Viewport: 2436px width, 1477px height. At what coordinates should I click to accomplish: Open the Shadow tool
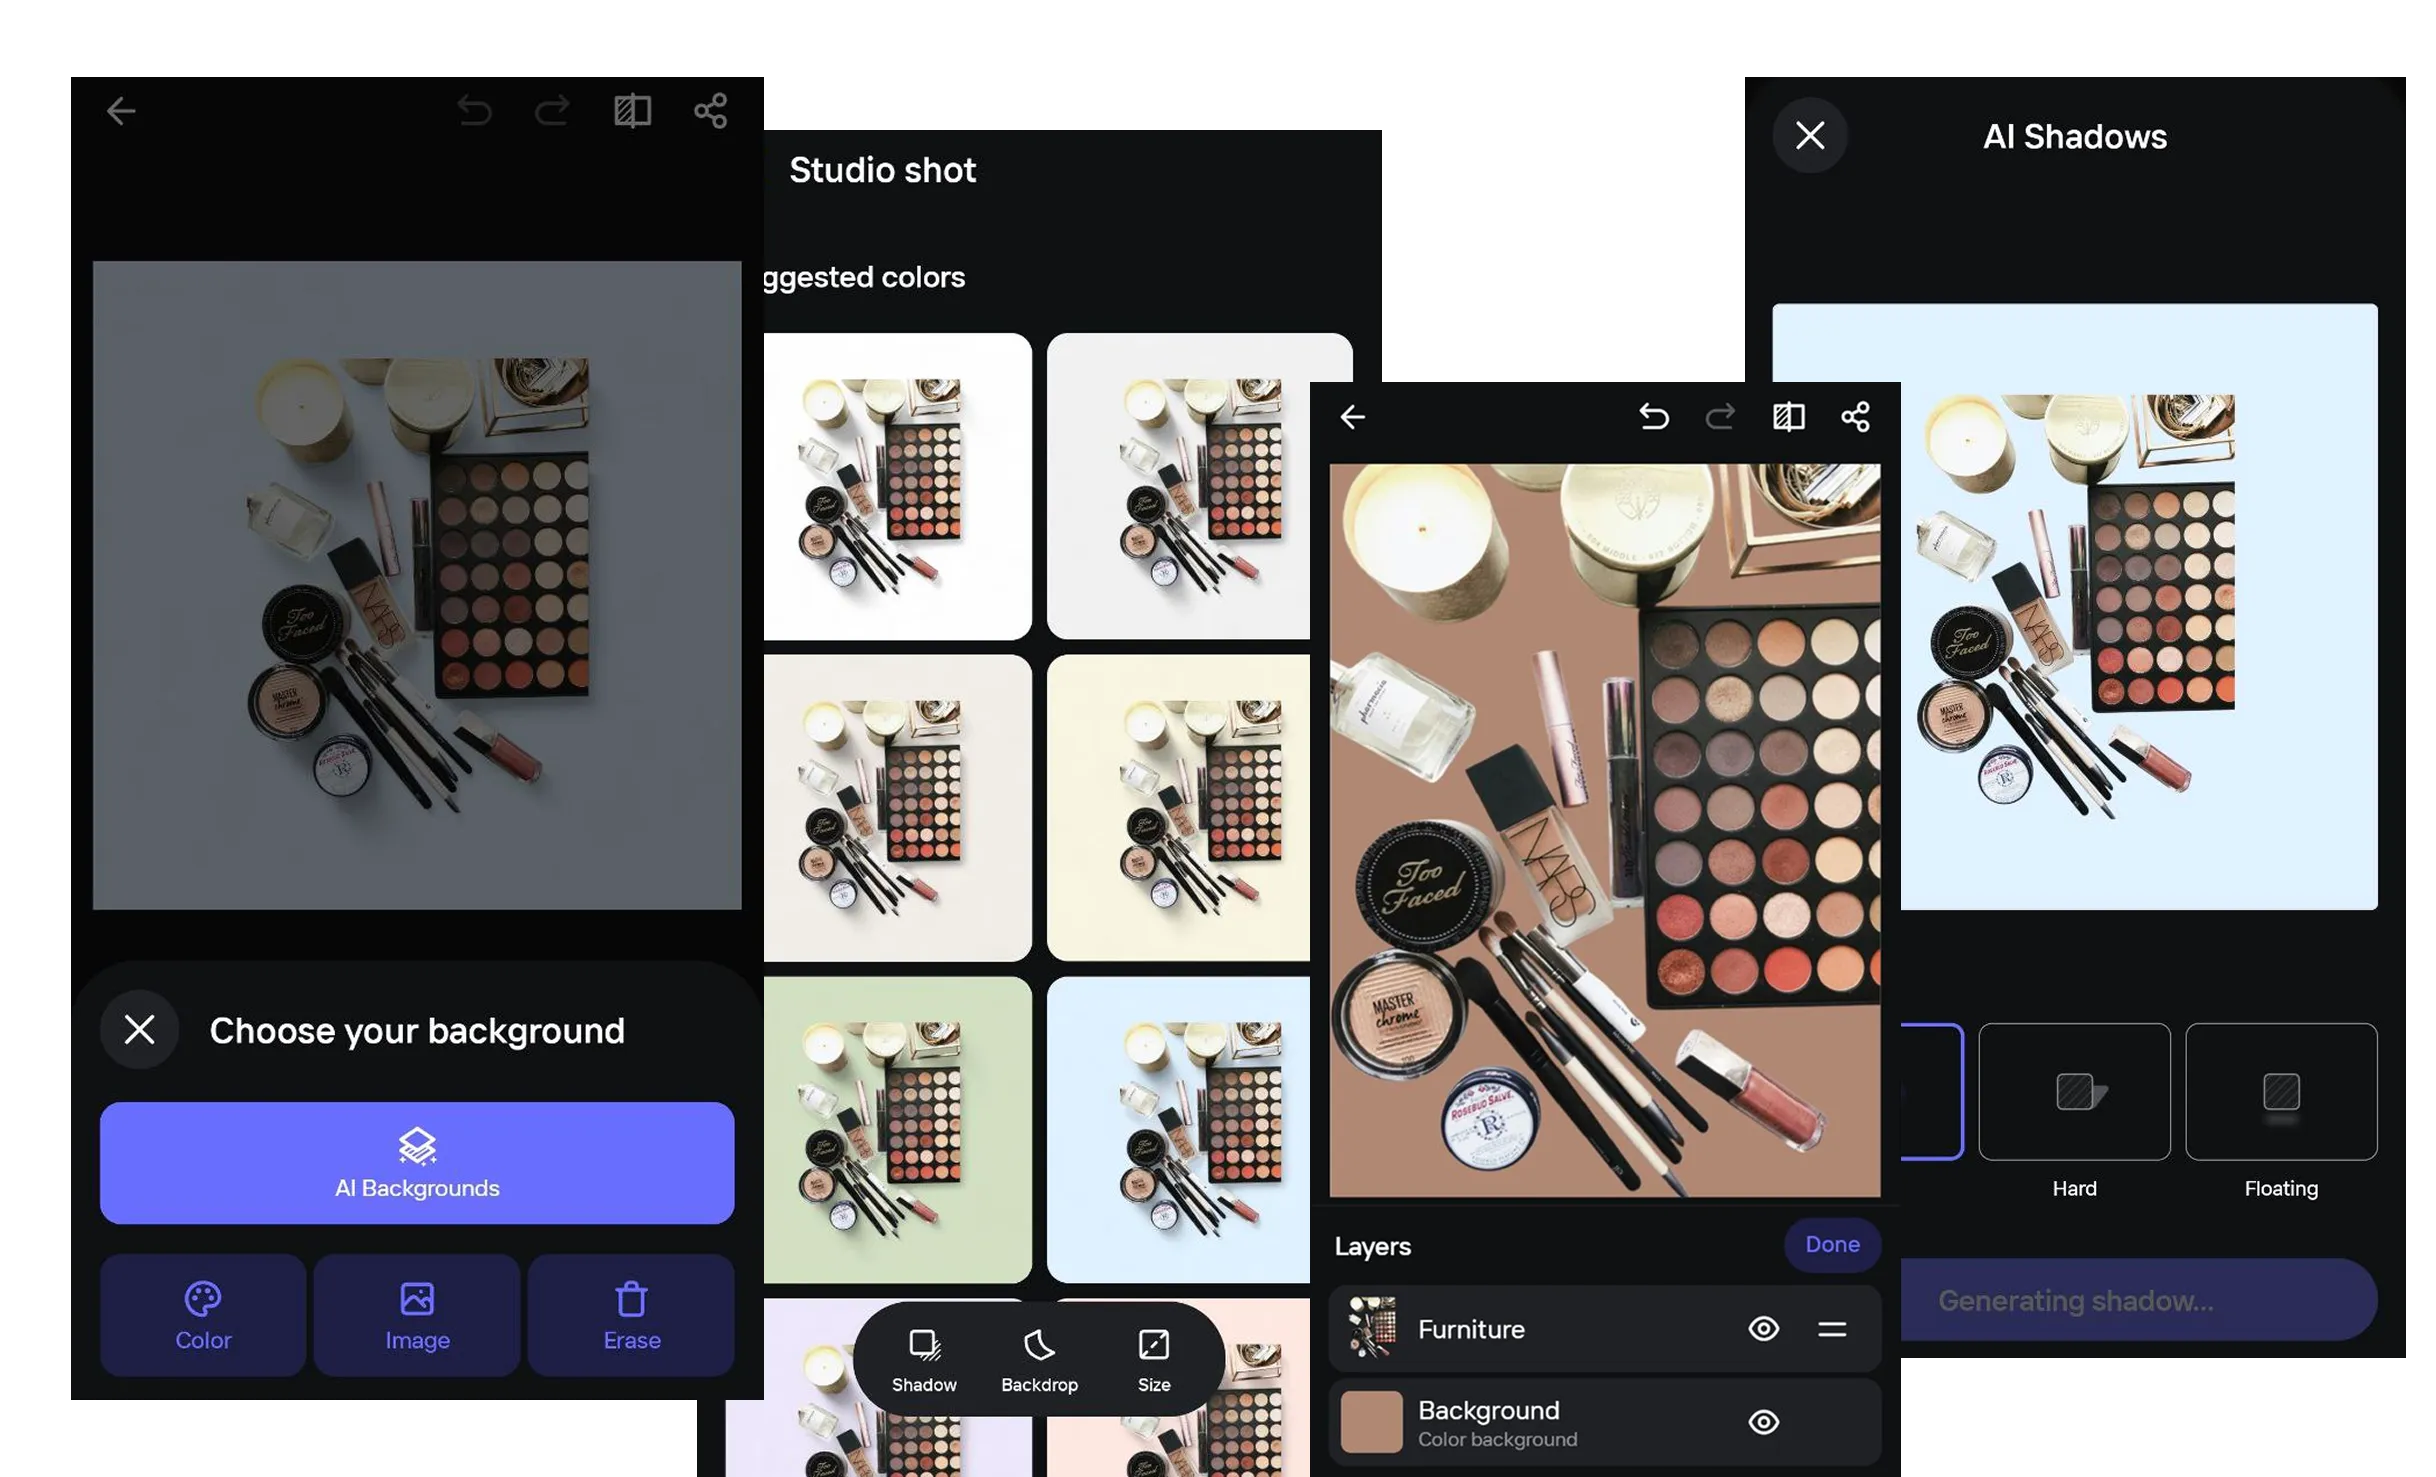click(924, 1360)
